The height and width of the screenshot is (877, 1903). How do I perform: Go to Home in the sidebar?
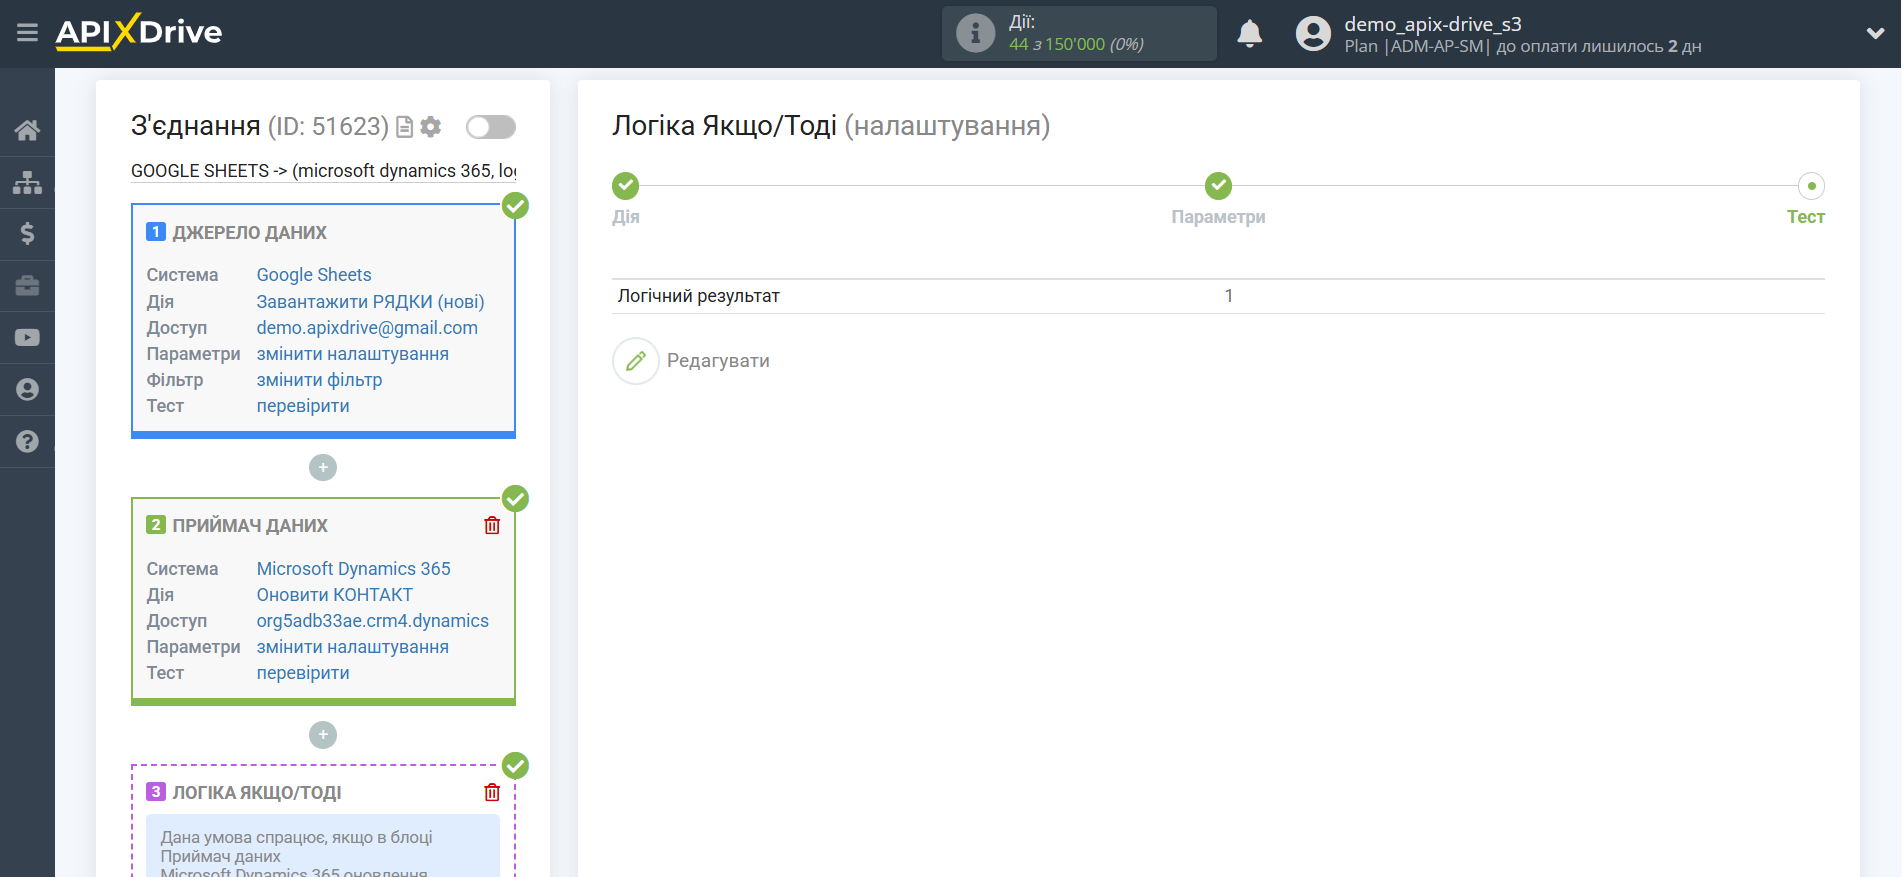point(27,130)
